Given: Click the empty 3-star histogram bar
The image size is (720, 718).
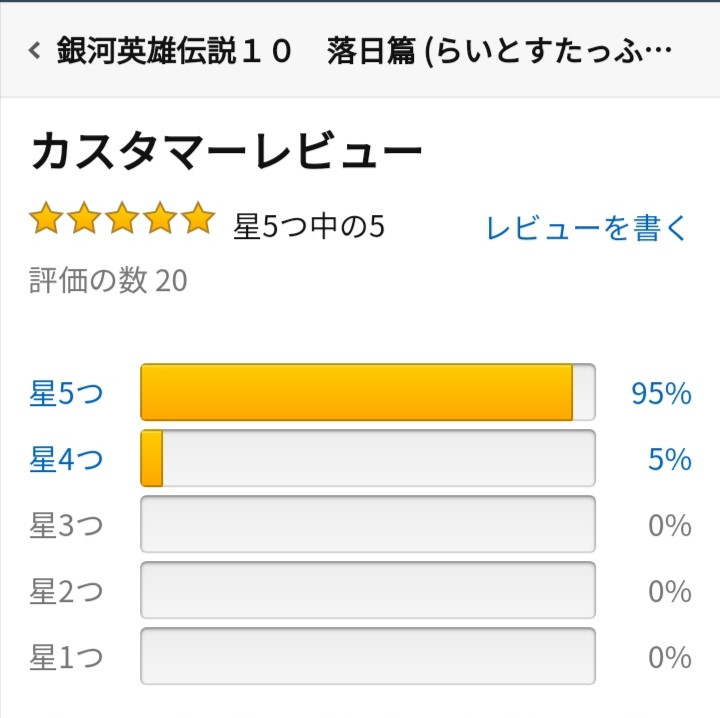Looking at the screenshot, I should click(x=367, y=525).
